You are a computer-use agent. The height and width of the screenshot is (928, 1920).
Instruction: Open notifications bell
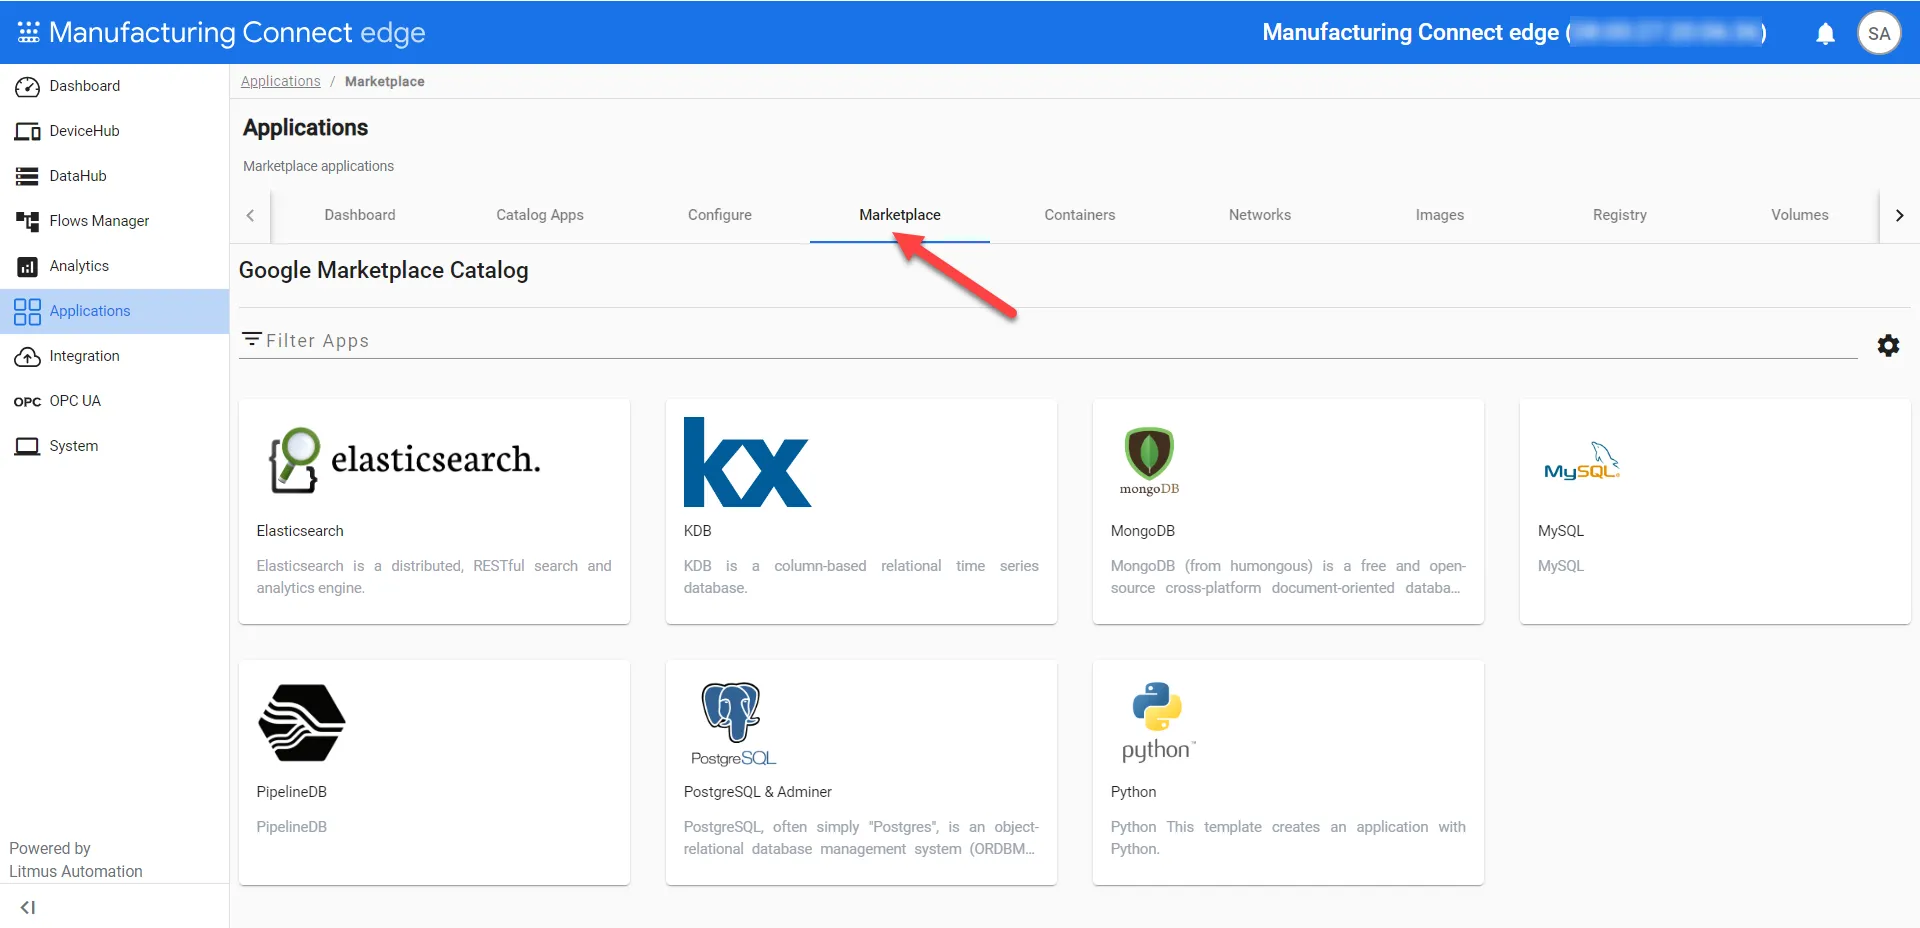click(x=1825, y=34)
